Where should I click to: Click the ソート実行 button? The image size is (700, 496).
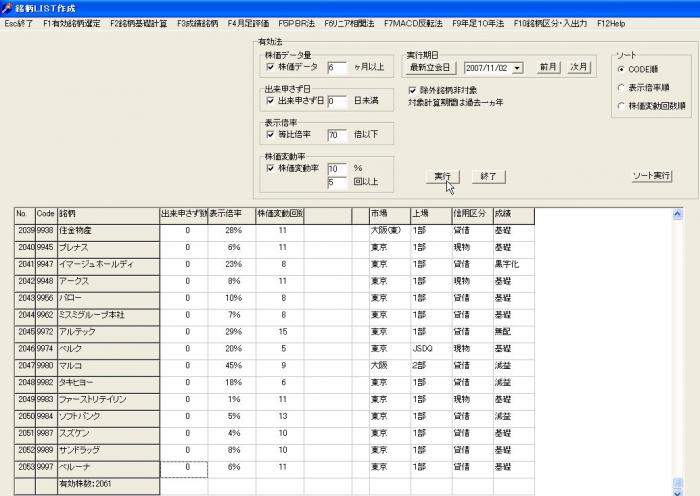(x=652, y=176)
